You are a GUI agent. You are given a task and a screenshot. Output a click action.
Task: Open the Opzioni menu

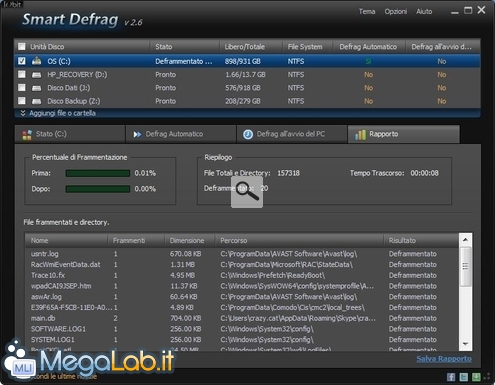point(396,12)
